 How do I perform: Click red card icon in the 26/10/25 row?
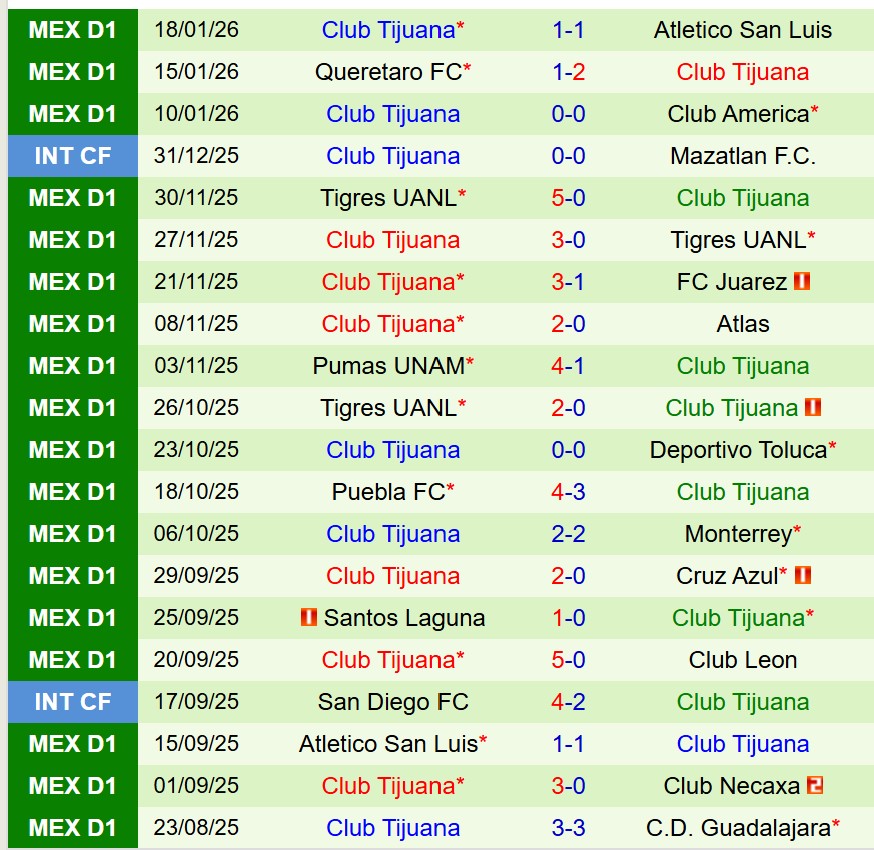pos(812,408)
